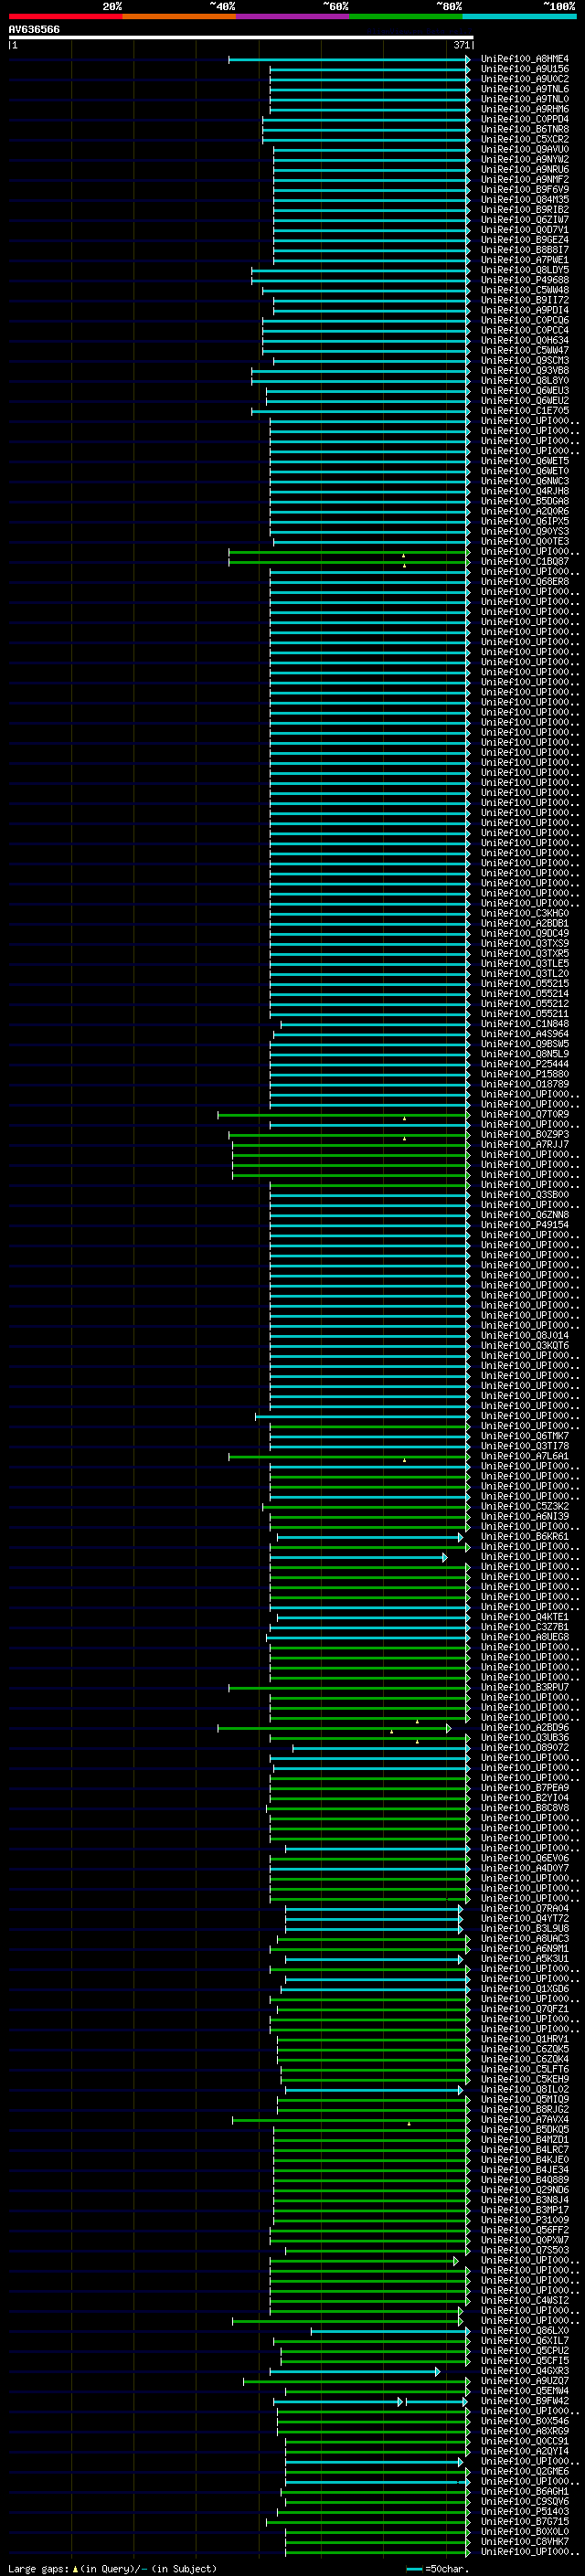Open hit UniRef100_A7L6A1
Image resolution: width=585 pixels, height=2576 pixels.
click(x=525, y=1456)
